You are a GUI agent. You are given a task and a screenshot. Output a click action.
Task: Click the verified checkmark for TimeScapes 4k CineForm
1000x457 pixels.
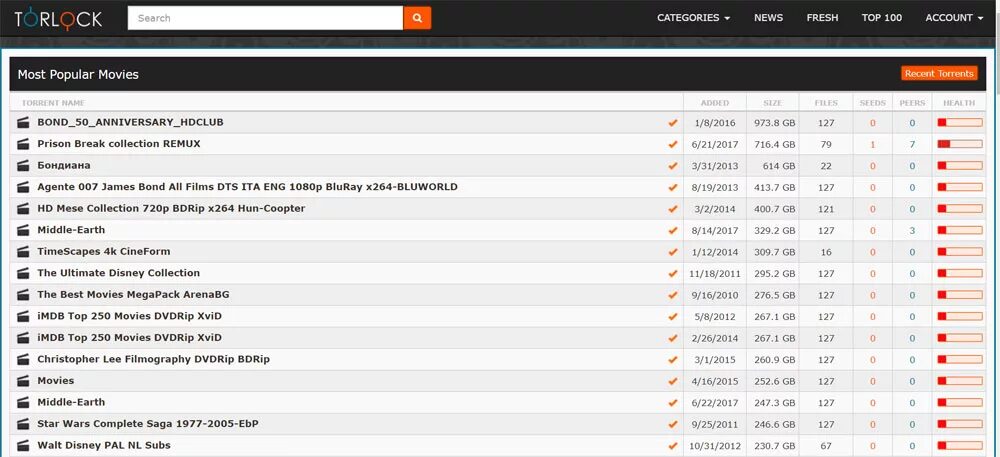pos(672,252)
